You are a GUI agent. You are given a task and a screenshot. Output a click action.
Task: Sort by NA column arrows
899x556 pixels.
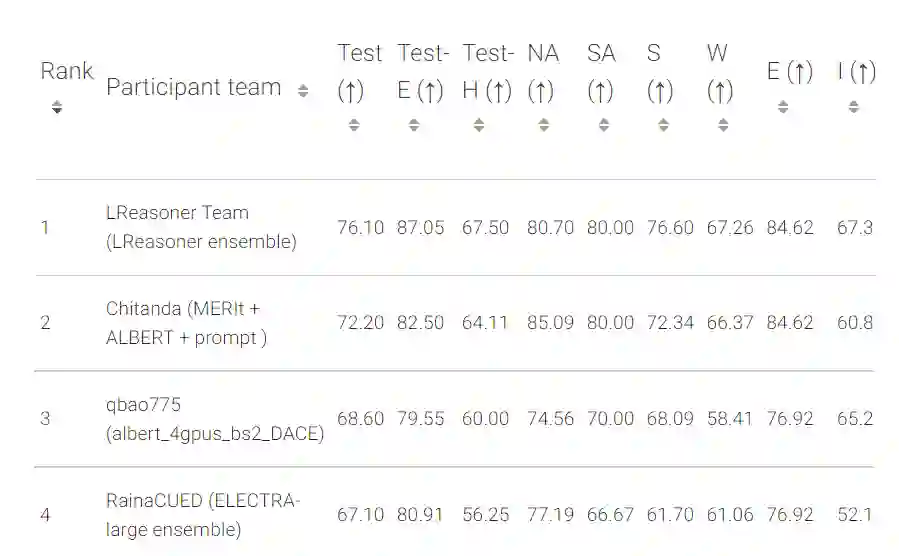(x=543, y=125)
